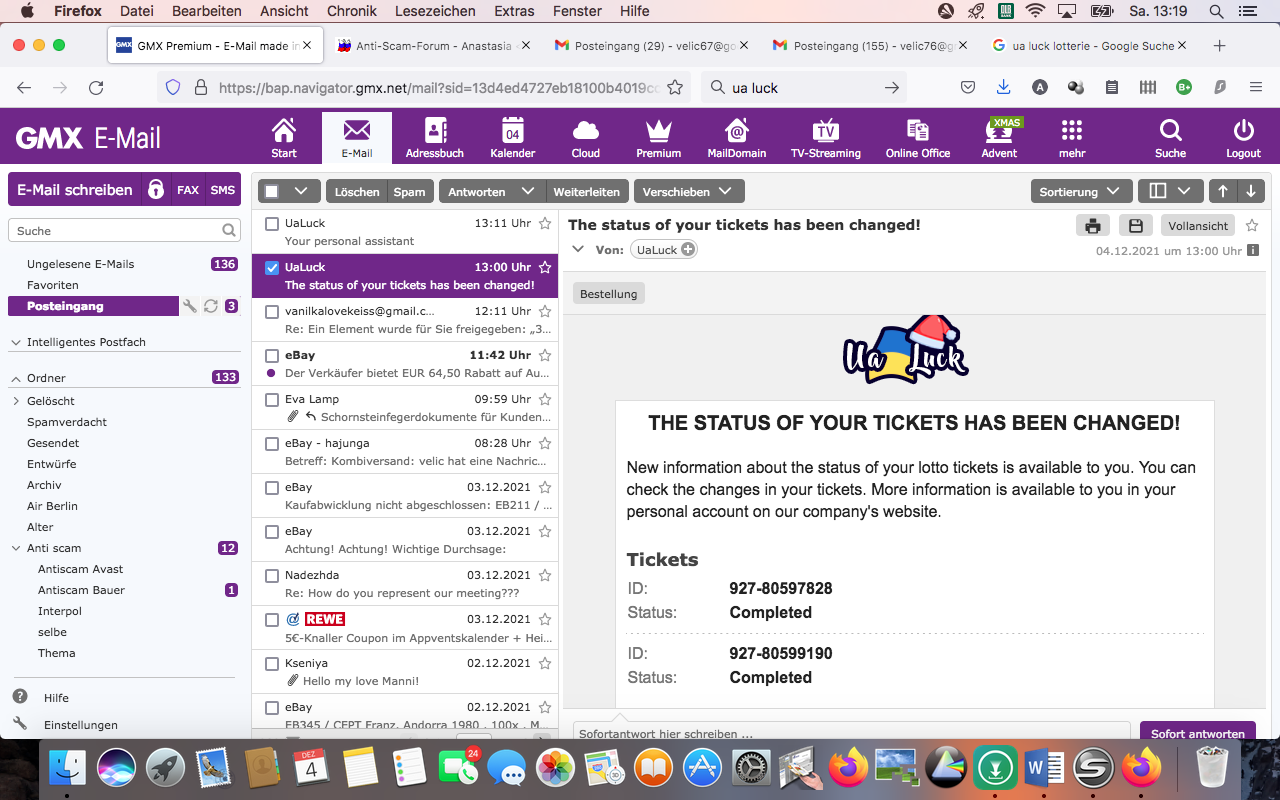Viewport: 1280px width, 800px height.
Task: Reload the page in Firefox
Action: pyautogui.click(x=96, y=87)
